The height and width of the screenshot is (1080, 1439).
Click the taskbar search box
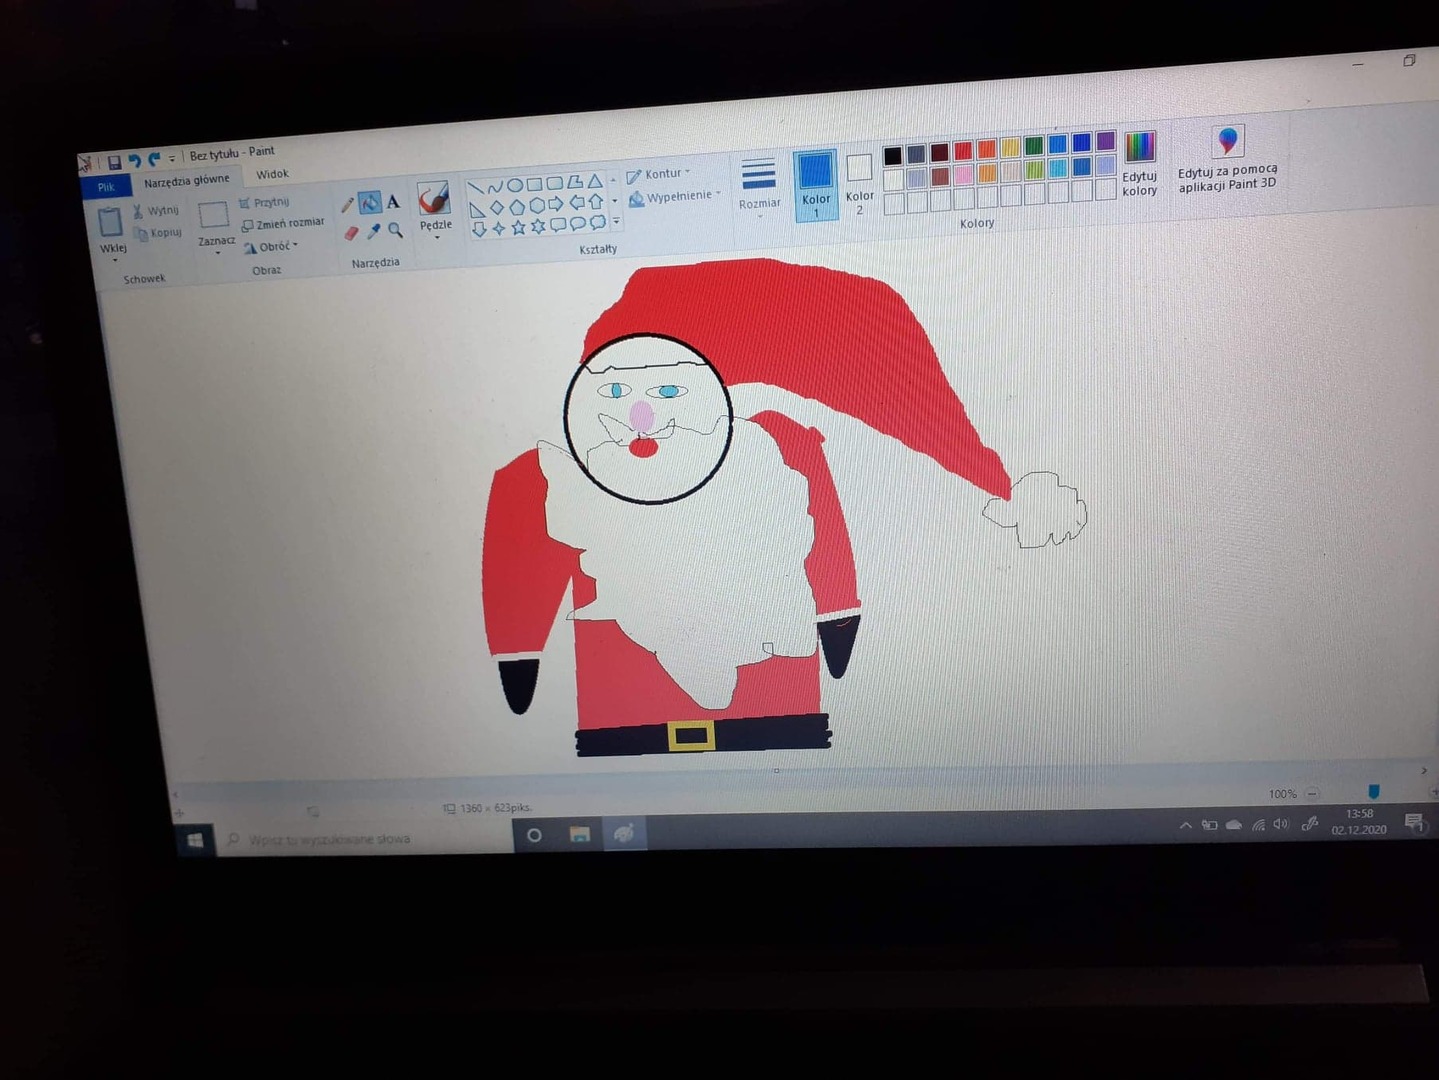(365, 838)
